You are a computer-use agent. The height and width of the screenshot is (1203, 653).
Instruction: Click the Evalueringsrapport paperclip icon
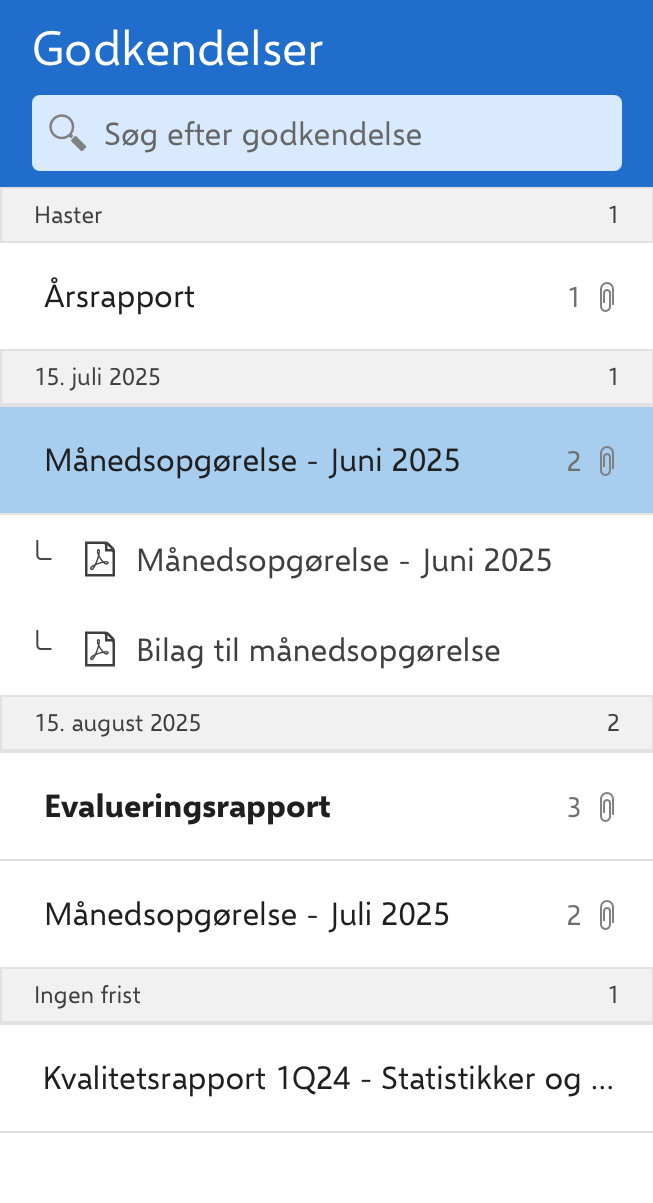point(606,807)
